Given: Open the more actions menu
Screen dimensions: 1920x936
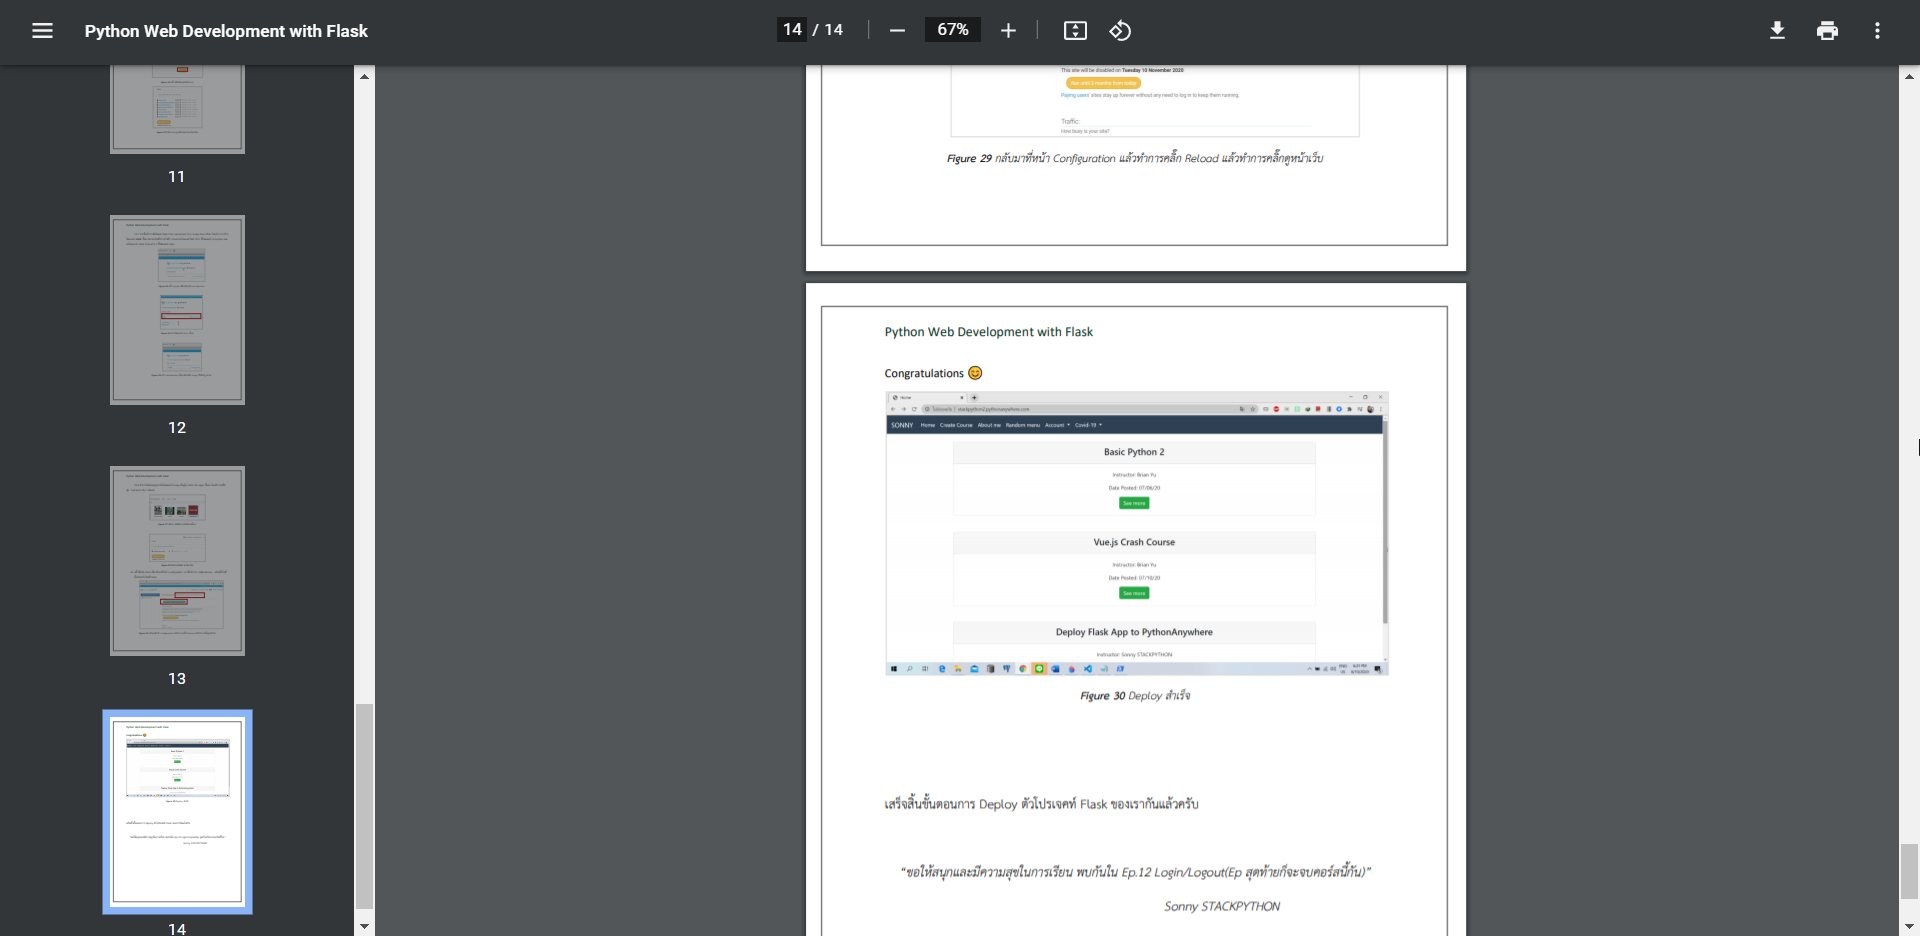Looking at the screenshot, I should coord(1877,31).
